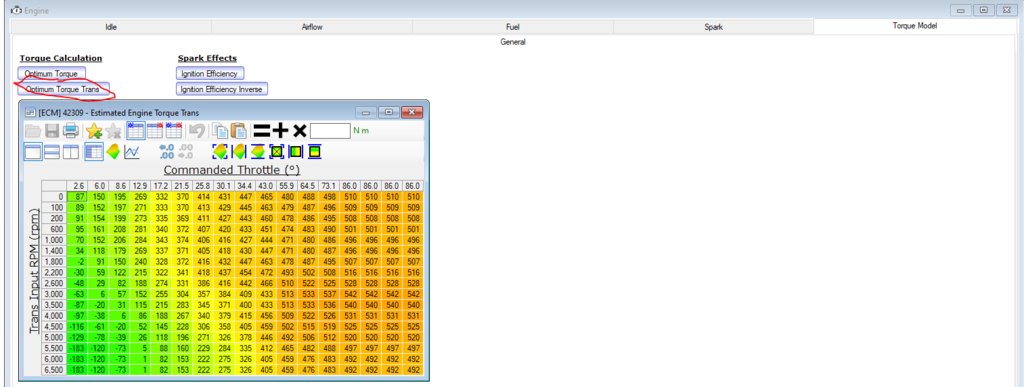
Task: Show the table grid view
Action: point(94,151)
